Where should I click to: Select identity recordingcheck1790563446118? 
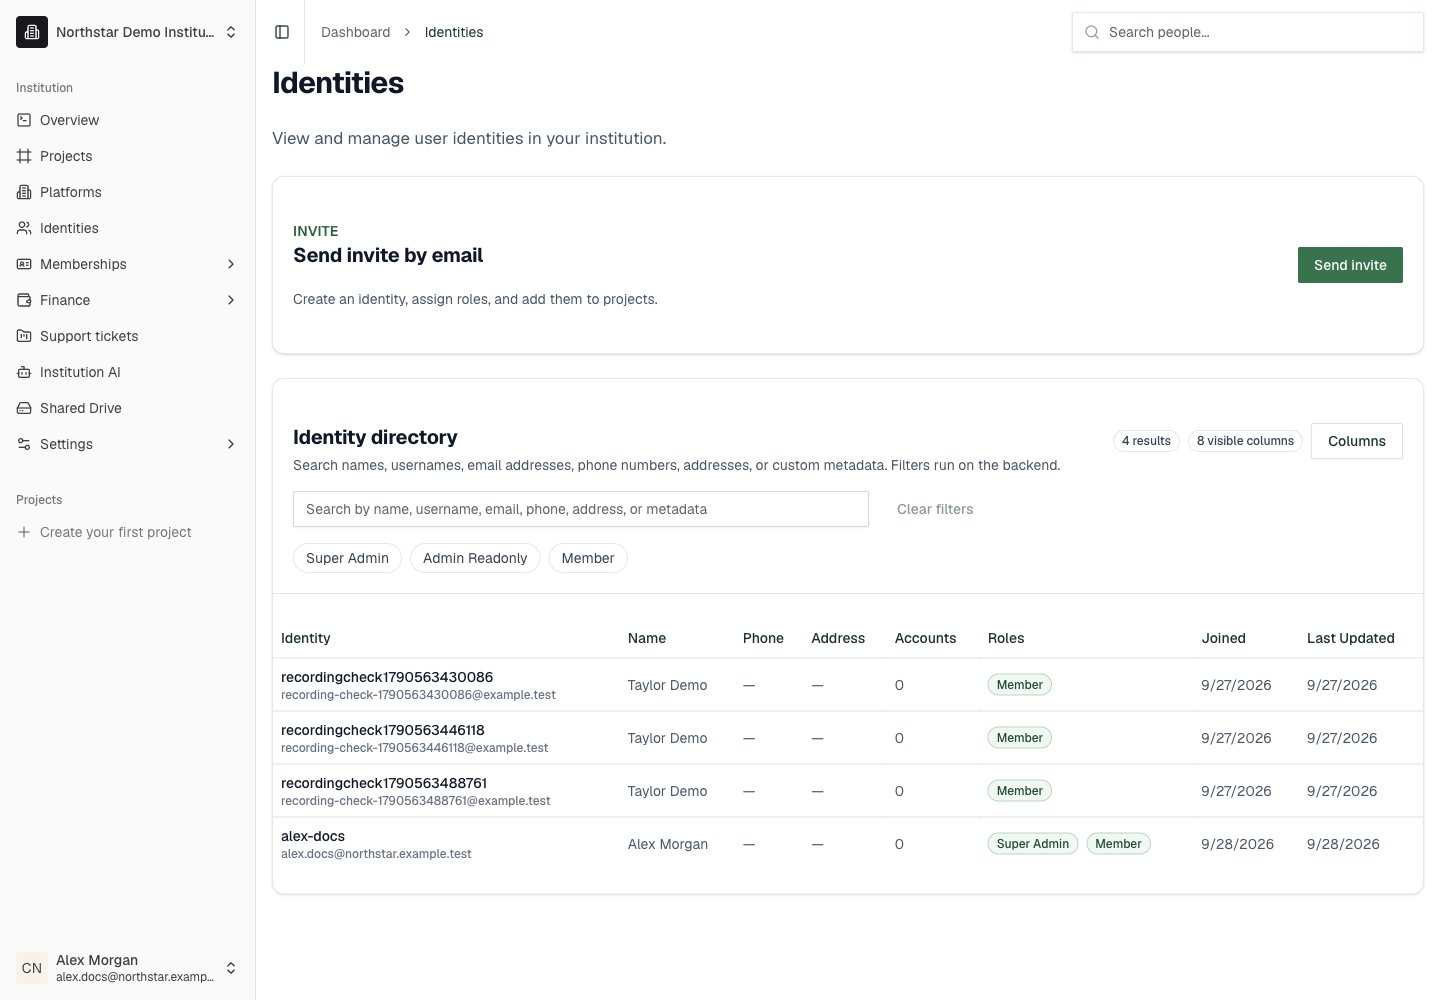(x=848, y=738)
